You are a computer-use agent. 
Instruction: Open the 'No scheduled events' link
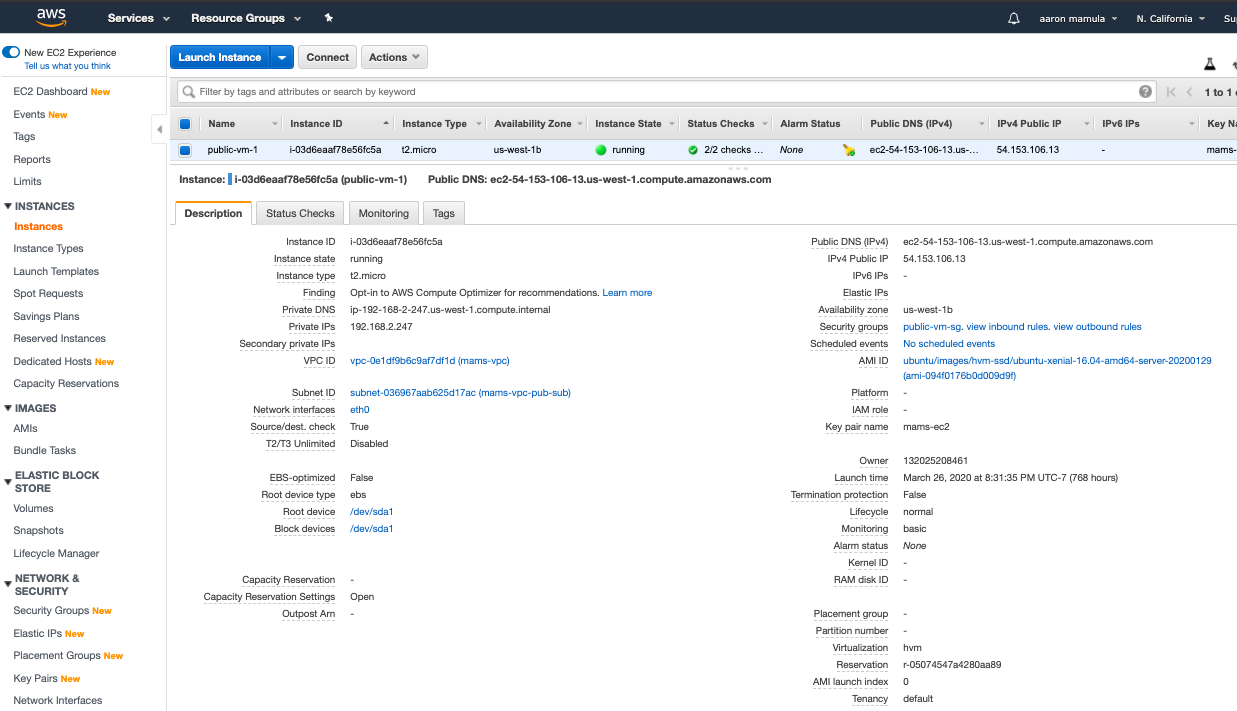coord(949,344)
